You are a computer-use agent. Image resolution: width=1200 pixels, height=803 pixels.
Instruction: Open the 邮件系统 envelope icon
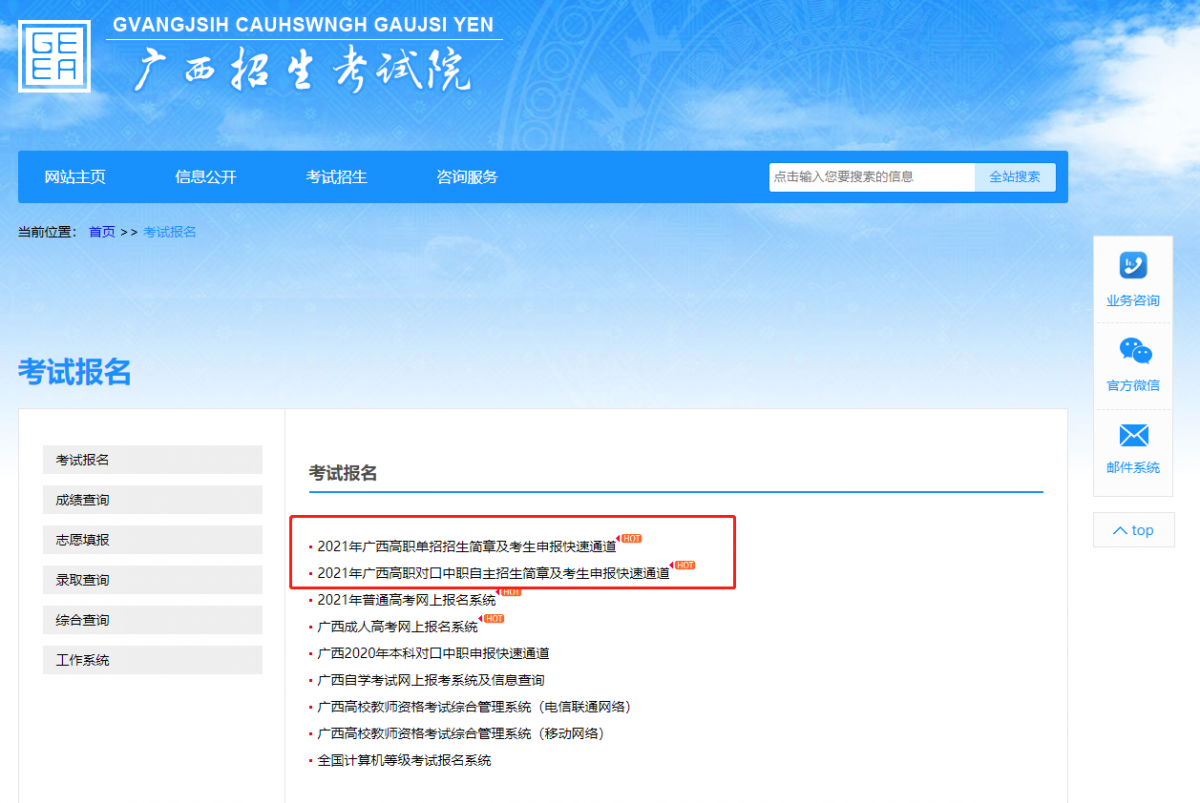coord(1133,435)
